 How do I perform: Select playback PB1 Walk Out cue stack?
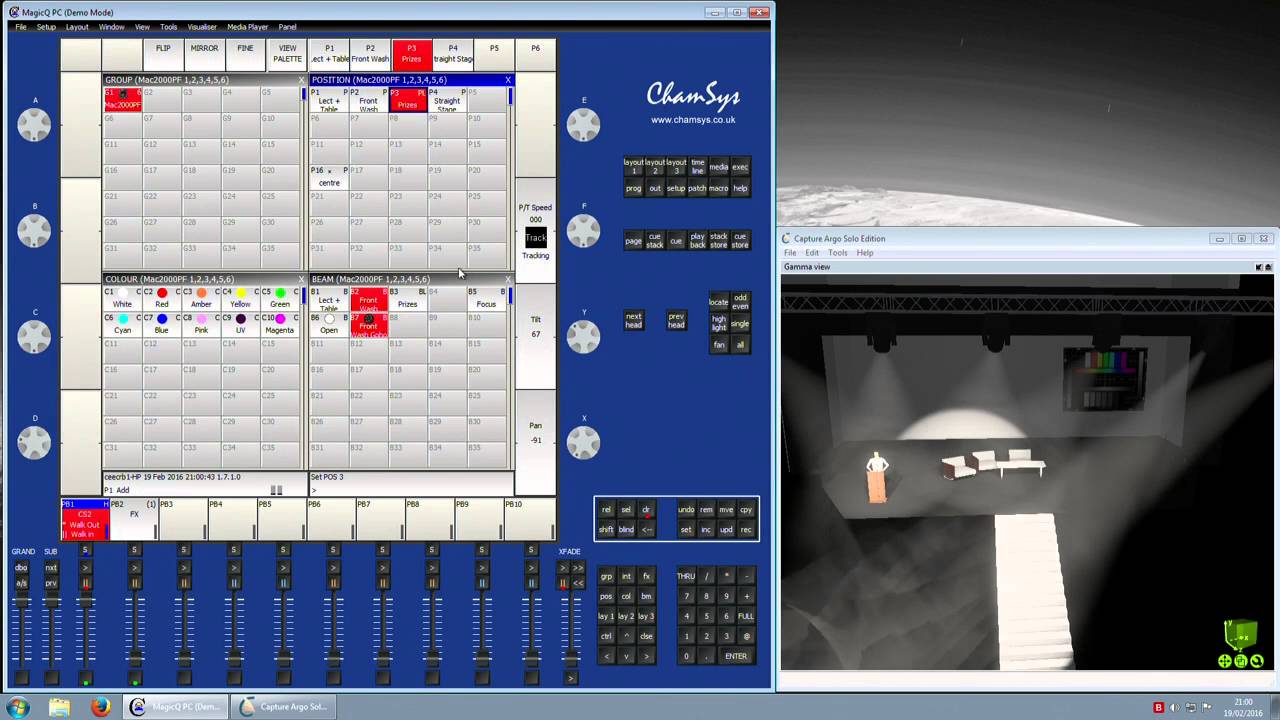(85, 519)
